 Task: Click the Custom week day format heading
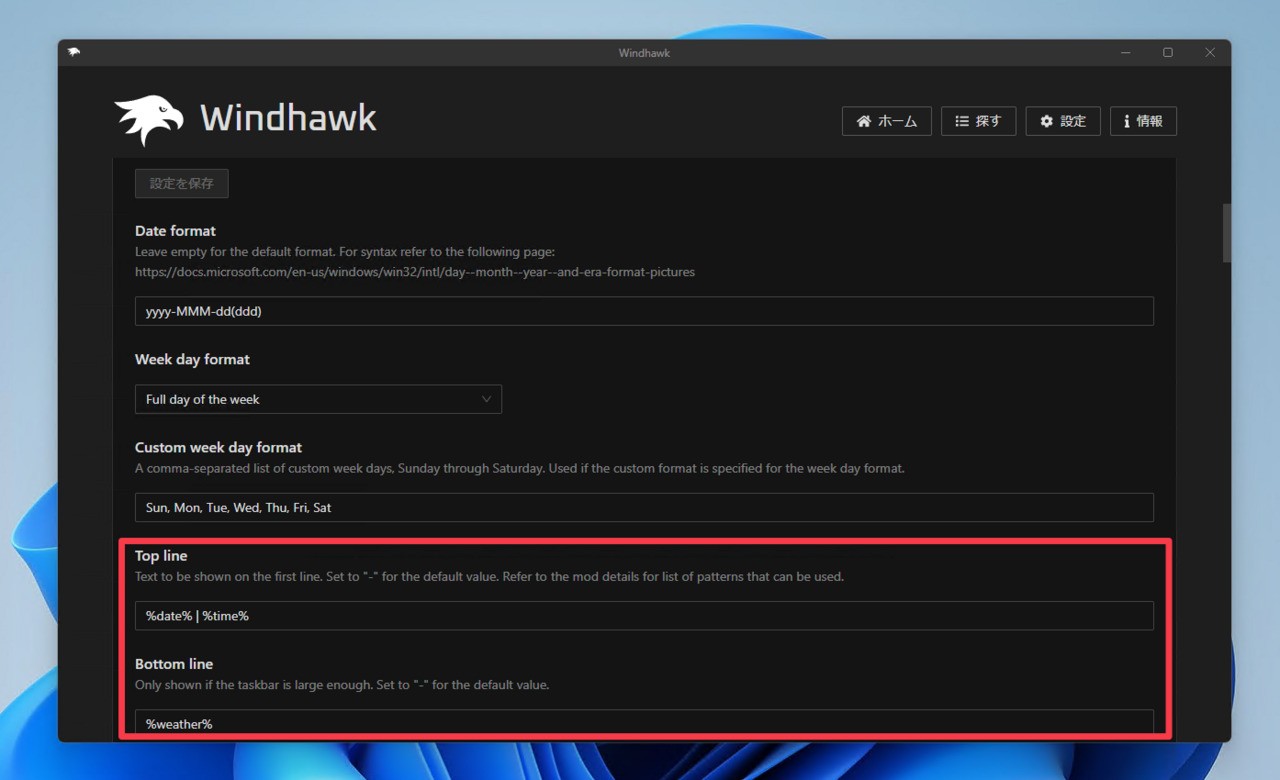coord(218,447)
